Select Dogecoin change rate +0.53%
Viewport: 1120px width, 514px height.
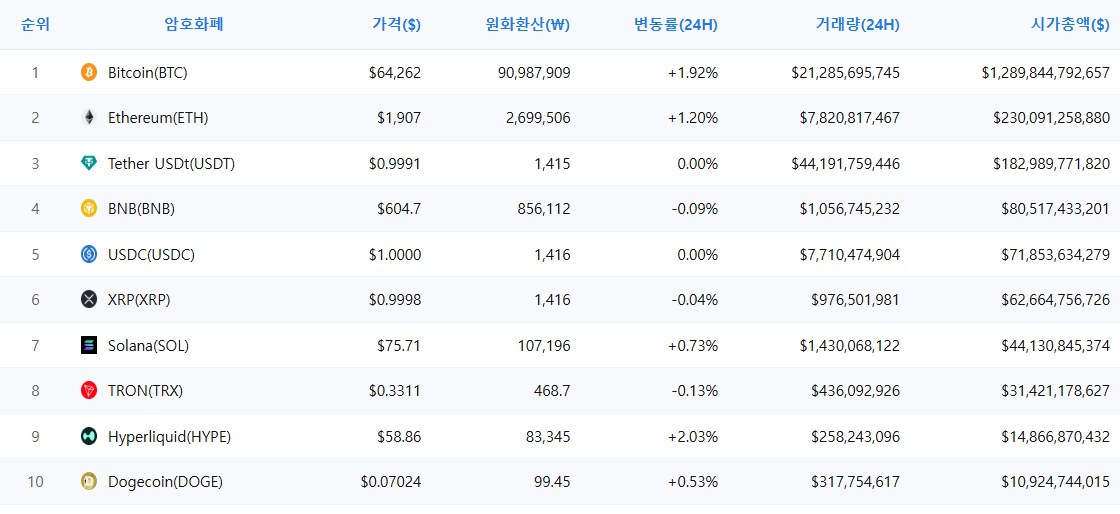click(x=693, y=482)
